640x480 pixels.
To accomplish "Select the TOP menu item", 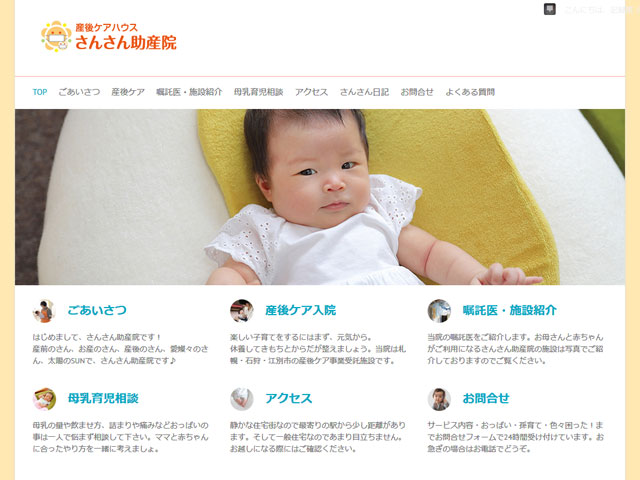I will coord(40,92).
